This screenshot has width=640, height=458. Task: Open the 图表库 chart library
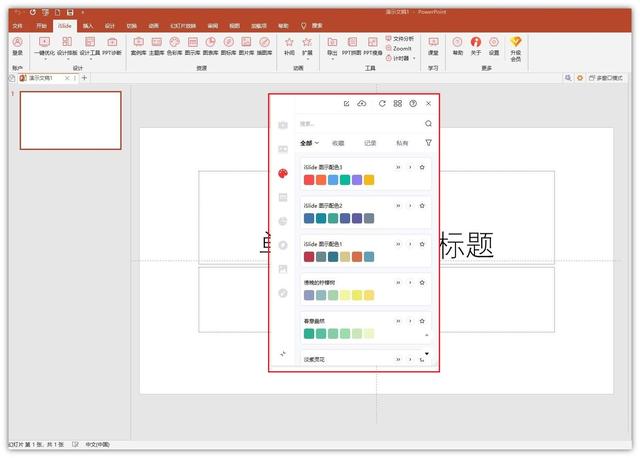210,46
